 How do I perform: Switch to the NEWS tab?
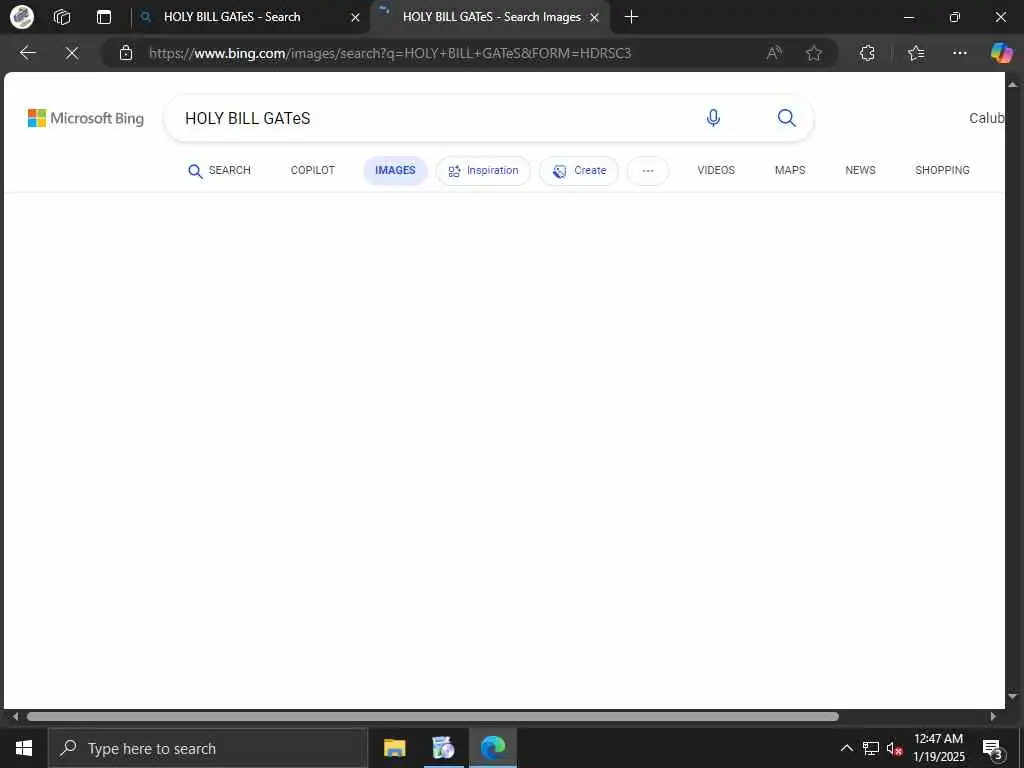tap(860, 170)
